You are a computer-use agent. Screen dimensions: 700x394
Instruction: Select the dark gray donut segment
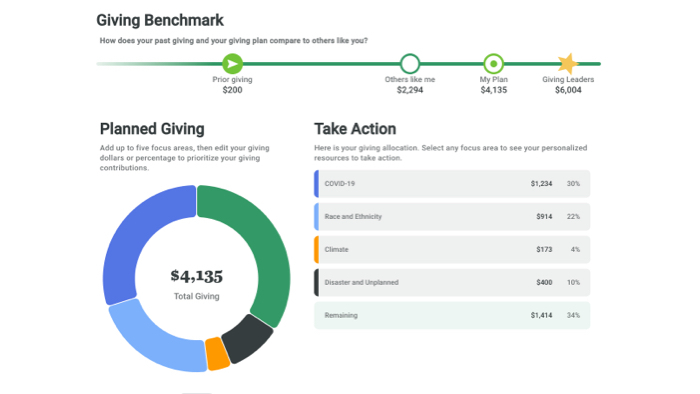tap(247, 339)
